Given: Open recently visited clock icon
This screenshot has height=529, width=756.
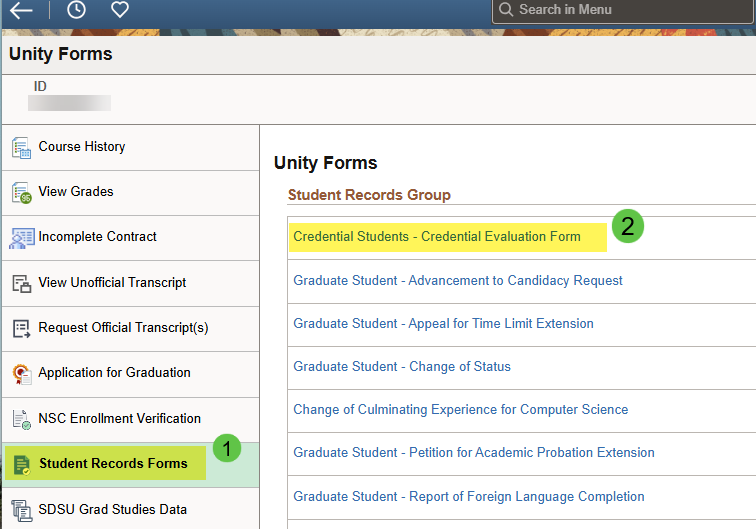Looking at the screenshot, I should click(x=76, y=9).
